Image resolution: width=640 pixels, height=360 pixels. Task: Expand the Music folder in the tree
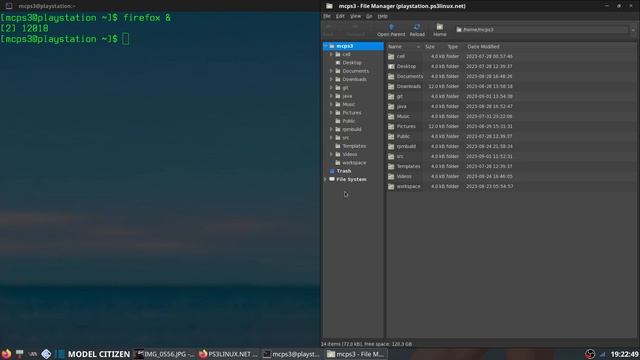(x=331, y=104)
